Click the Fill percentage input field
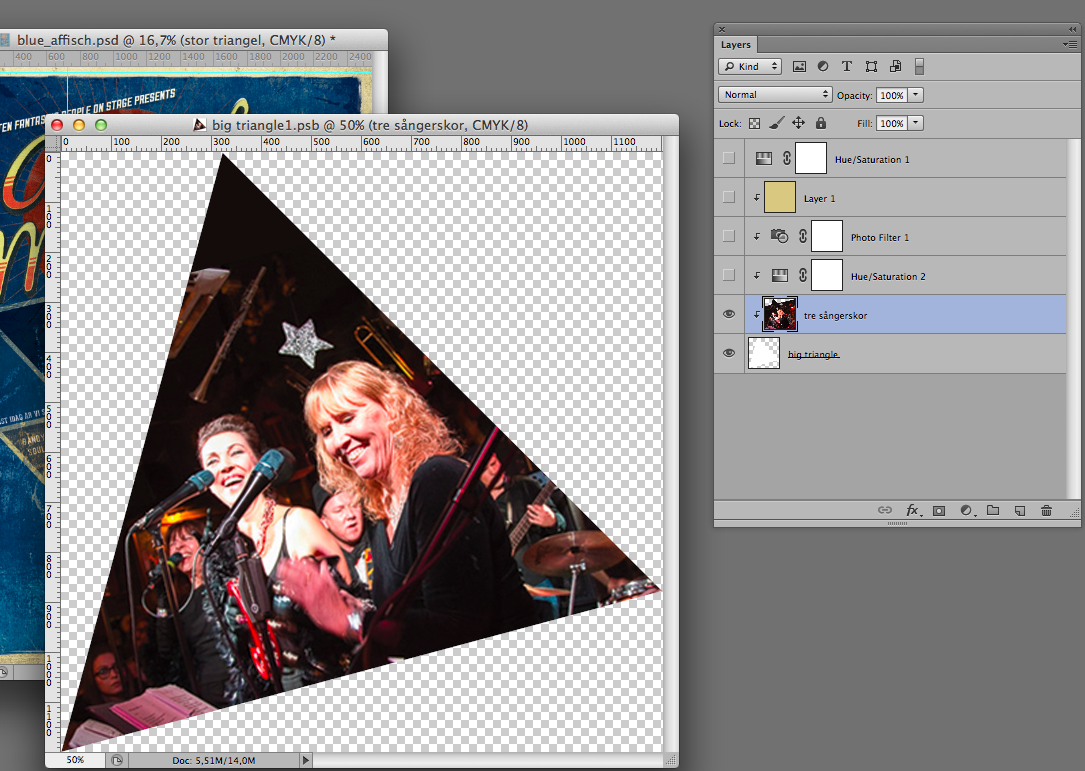This screenshot has width=1085, height=771. (892, 123)
